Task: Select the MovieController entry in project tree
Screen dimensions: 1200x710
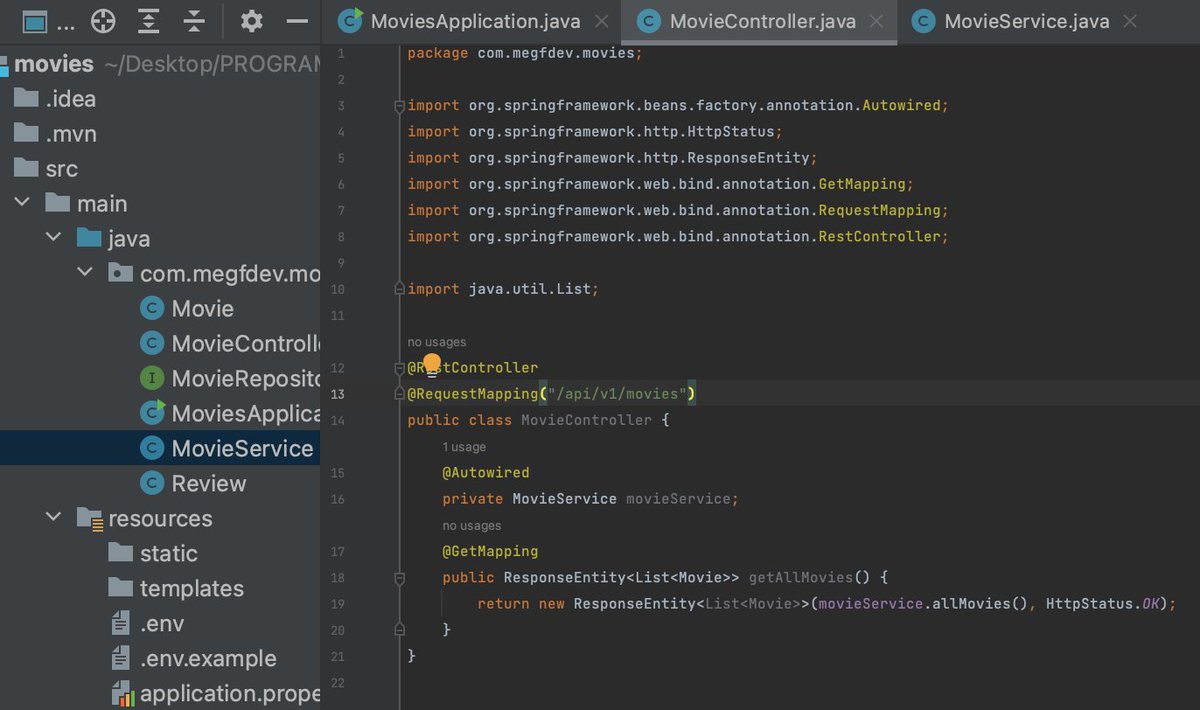Action: click(160, 343)
